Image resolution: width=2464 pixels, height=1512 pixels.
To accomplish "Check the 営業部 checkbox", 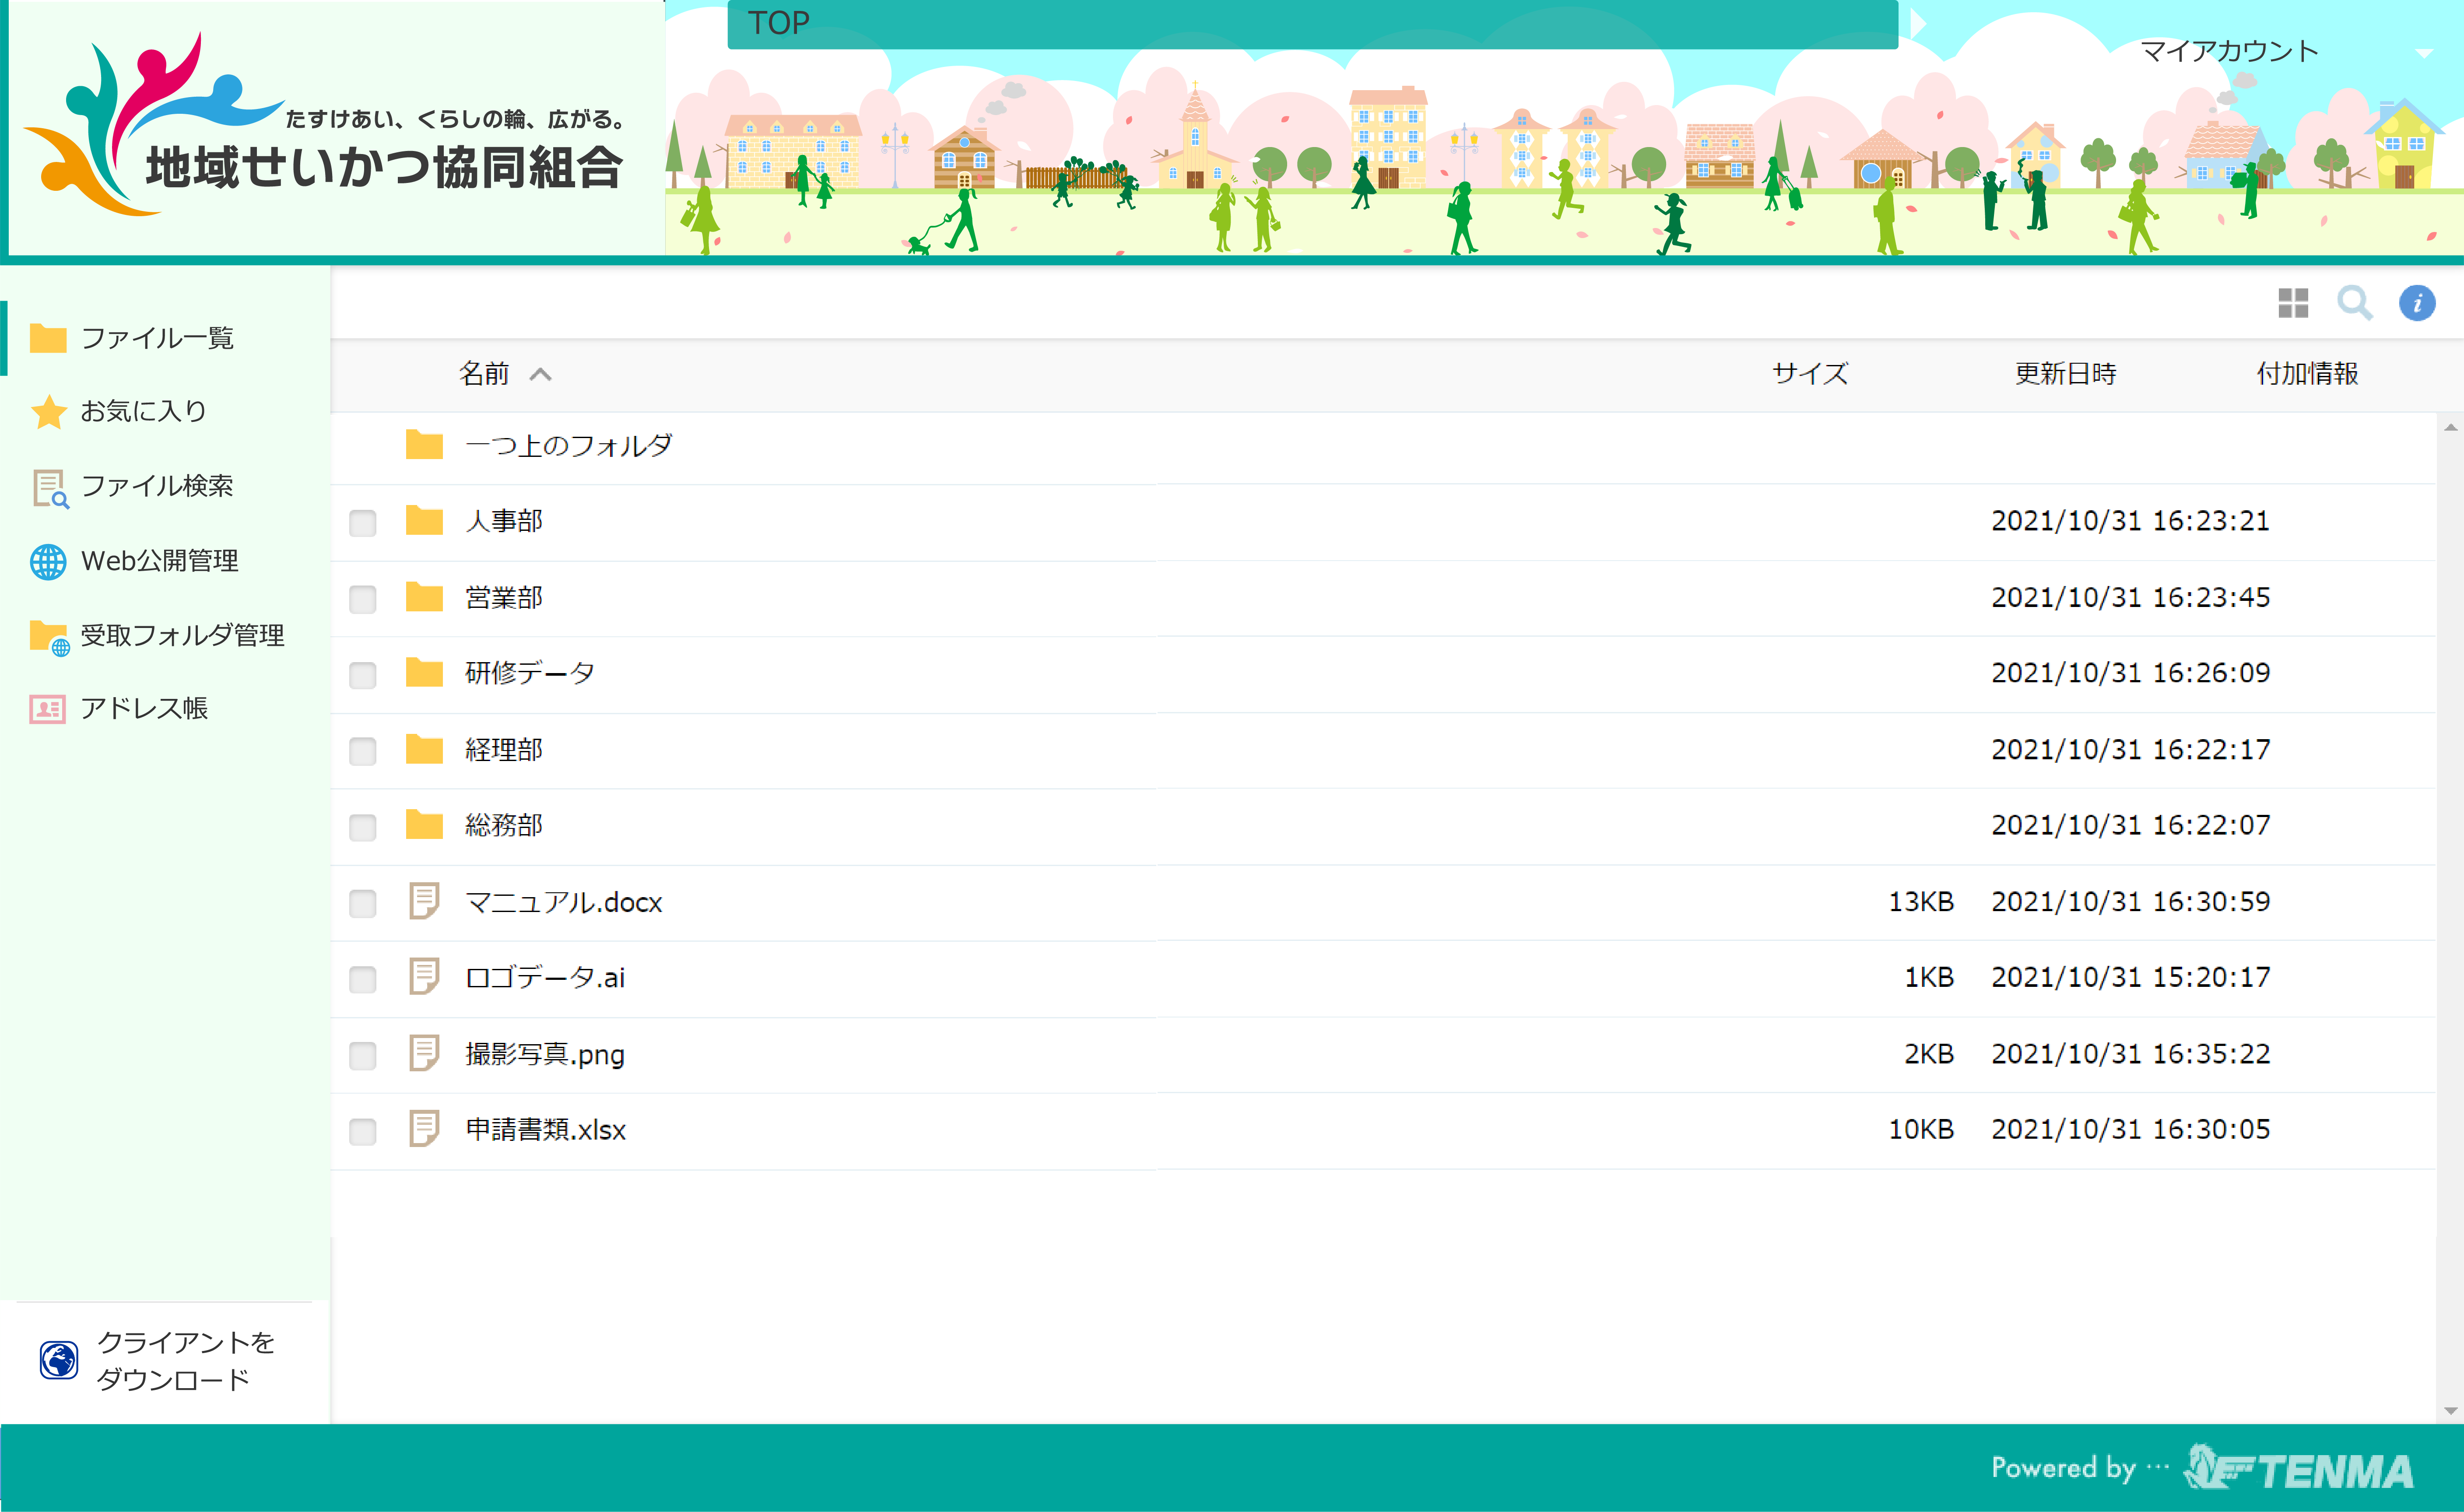I will 362,599.
